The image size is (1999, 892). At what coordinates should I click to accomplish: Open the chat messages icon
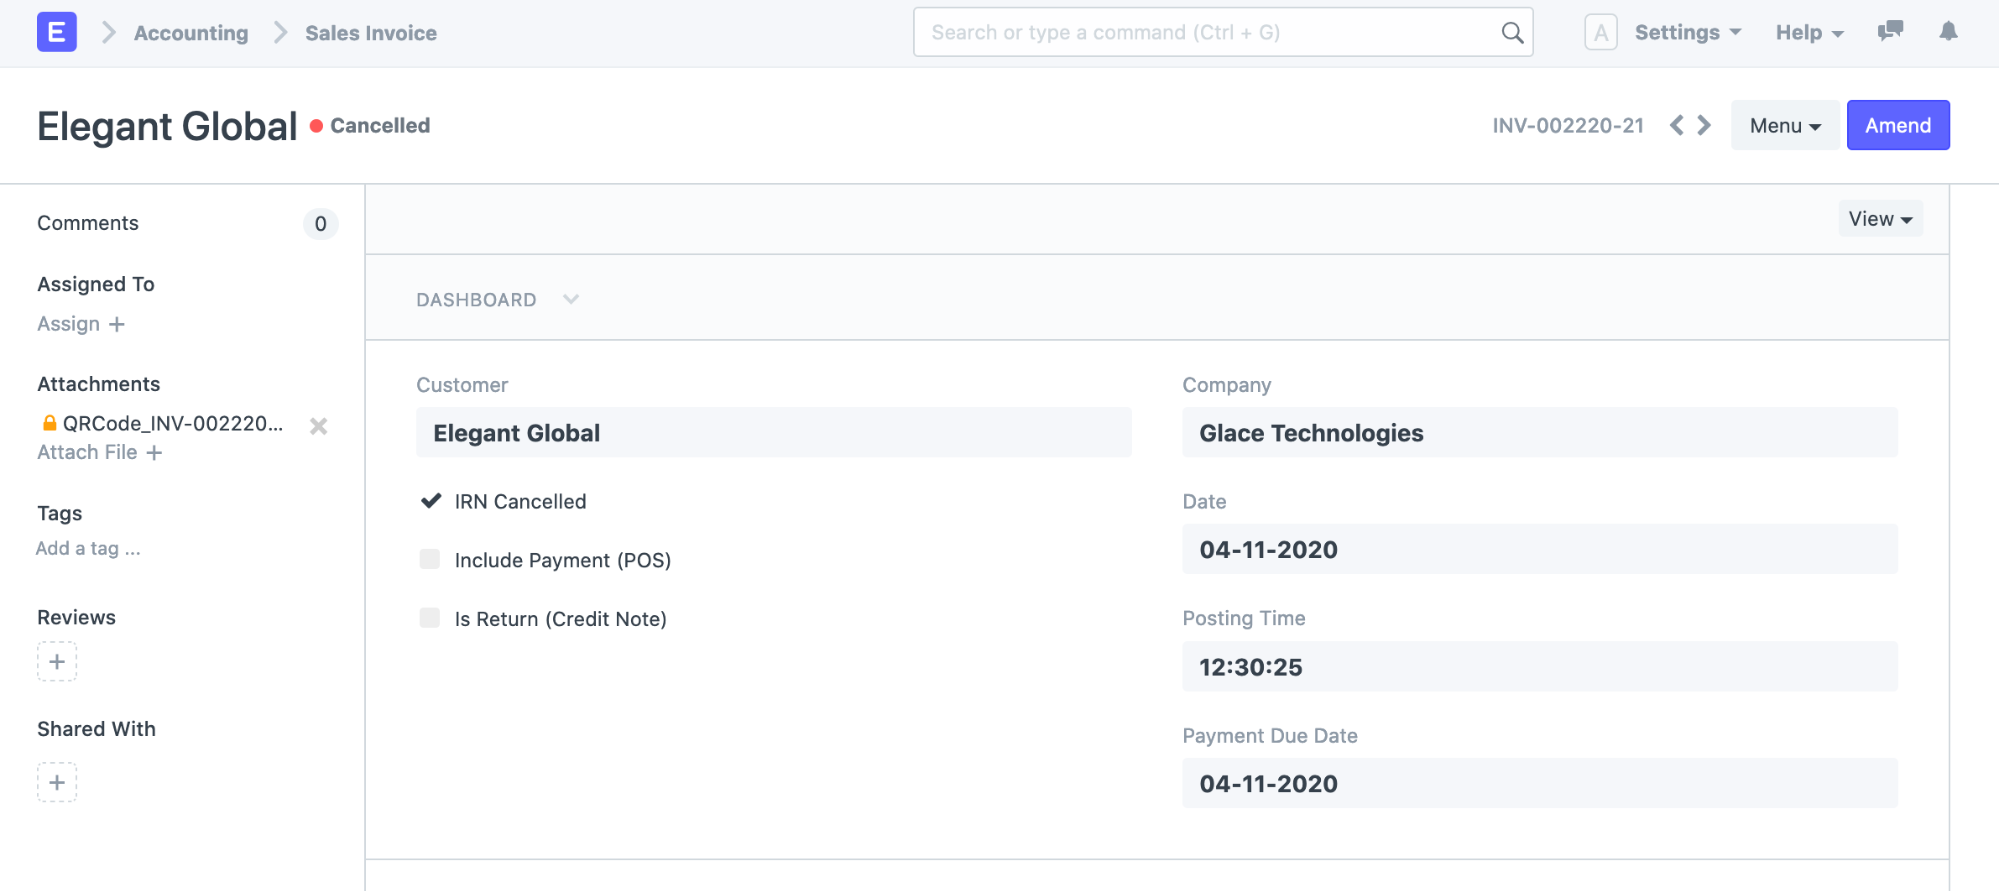click(x=1890, y=31)
